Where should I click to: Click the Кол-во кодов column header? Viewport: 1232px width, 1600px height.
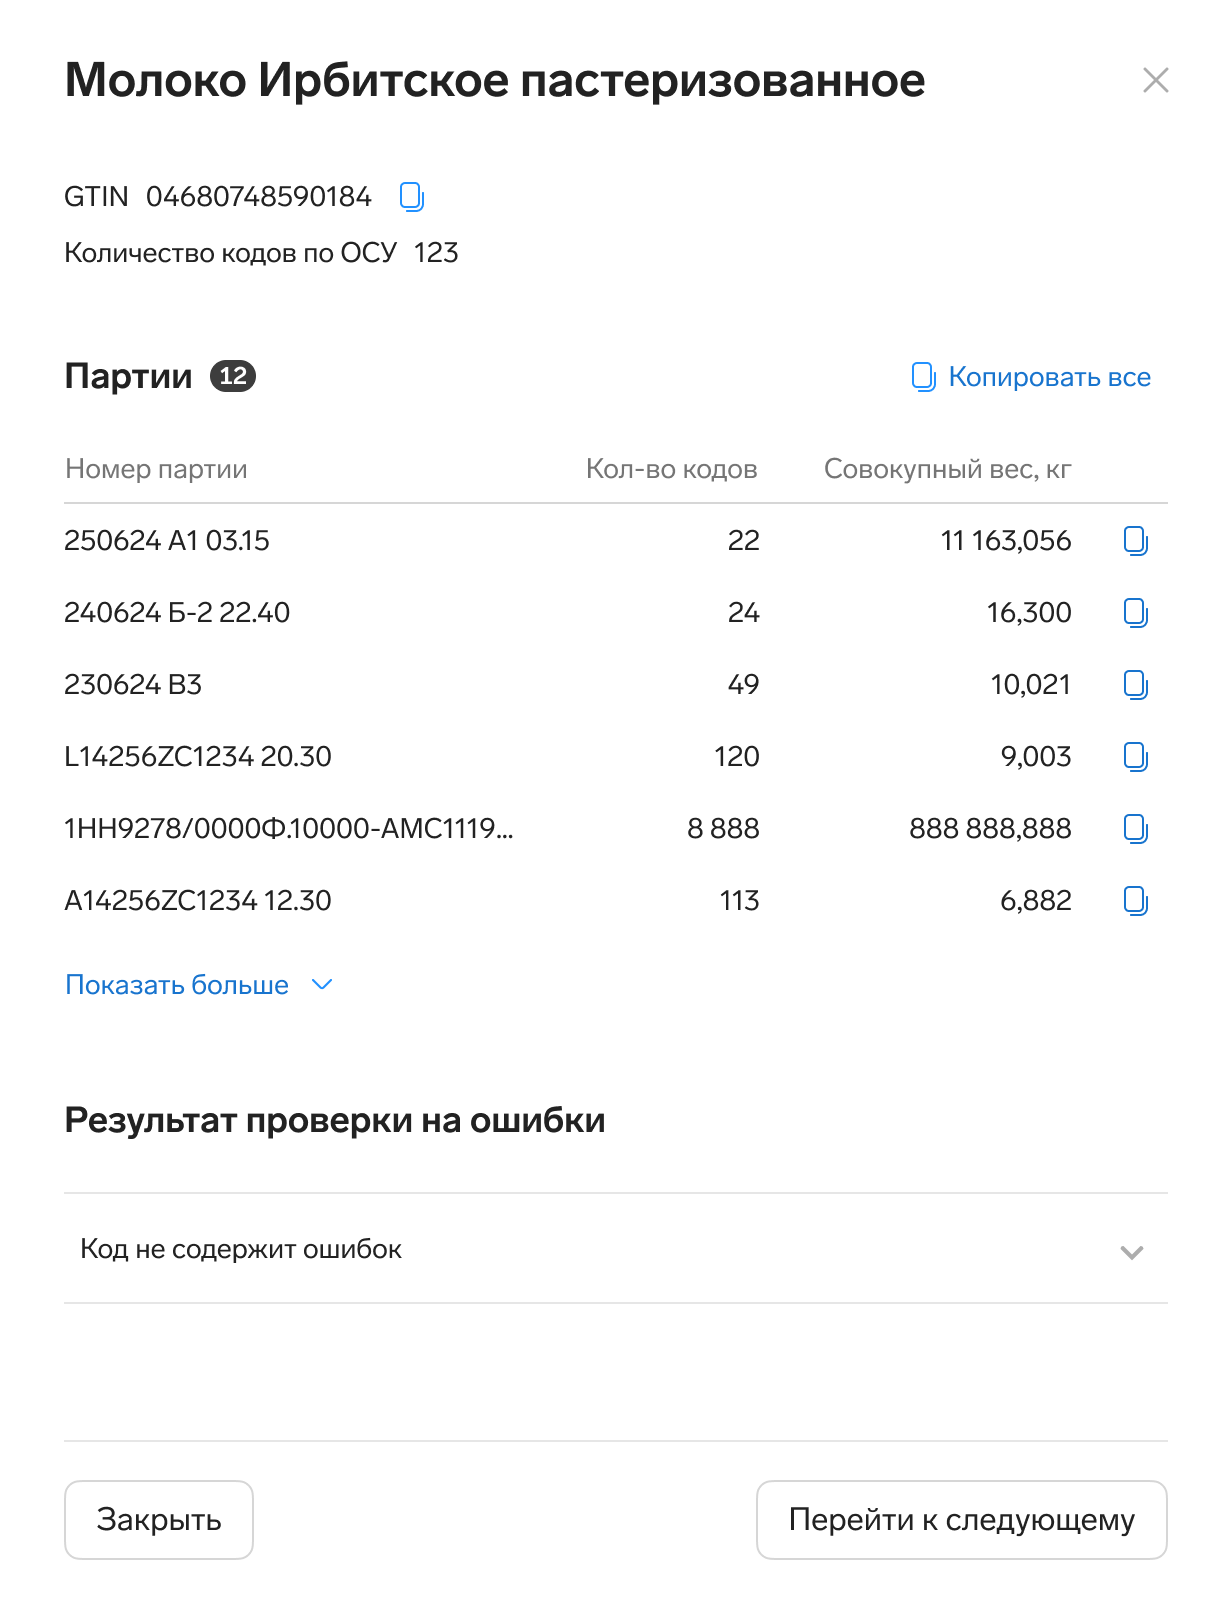click(671, 469)
